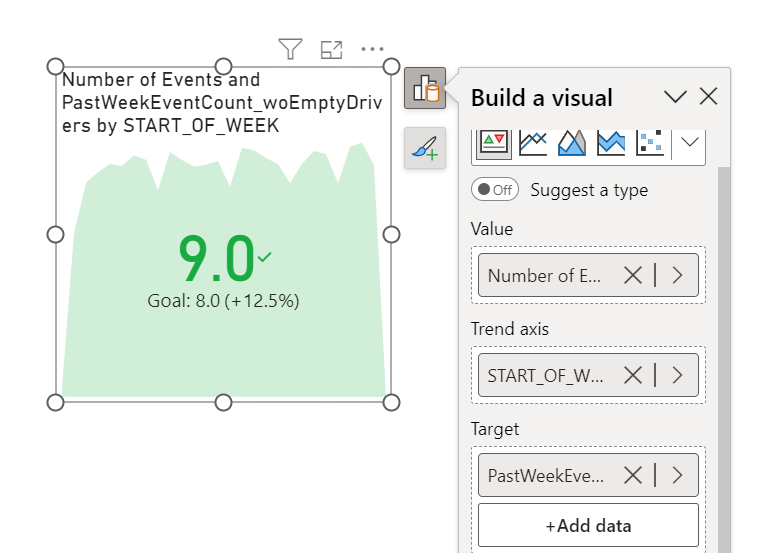Open the Build a visual button

point(425,88)
